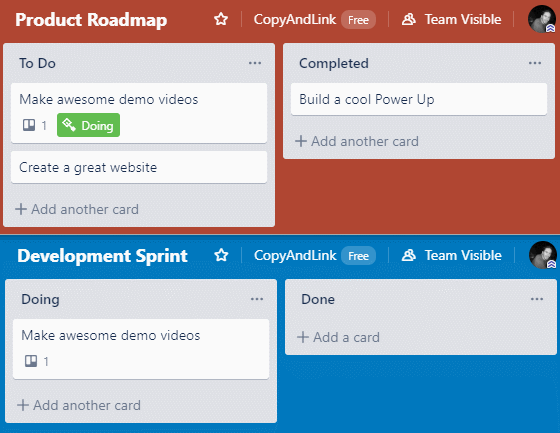The width and height of the screenshot is (560, 433).
Task: Open member avatar on Development Sprint board
Action: click(x=542, y=255)
